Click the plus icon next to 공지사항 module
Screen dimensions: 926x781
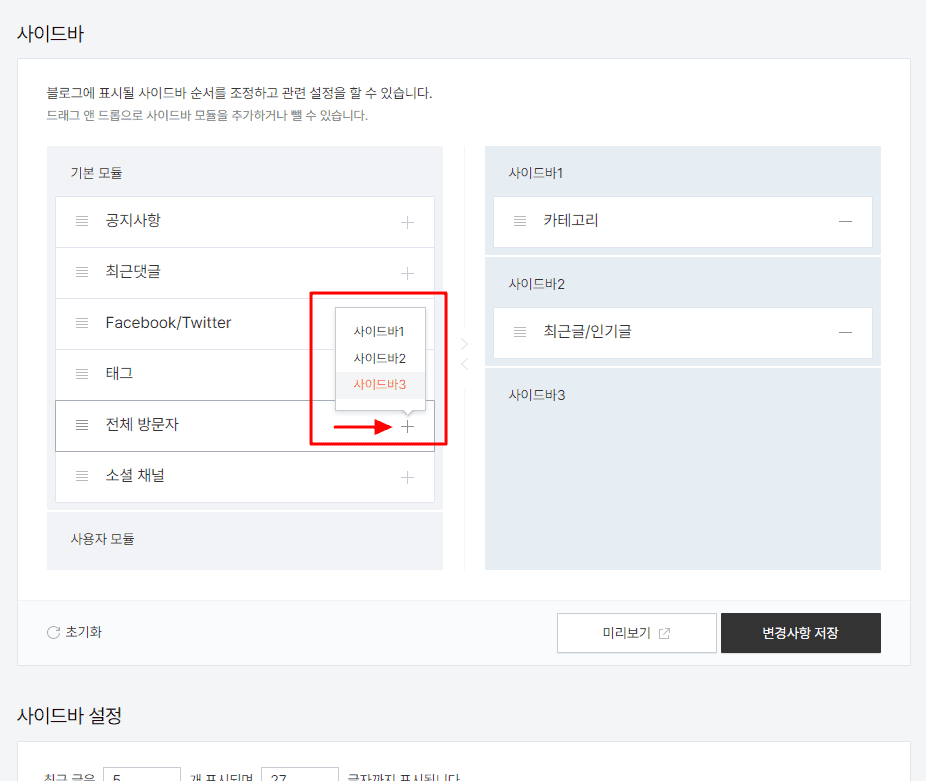click(x=408, y=221)
